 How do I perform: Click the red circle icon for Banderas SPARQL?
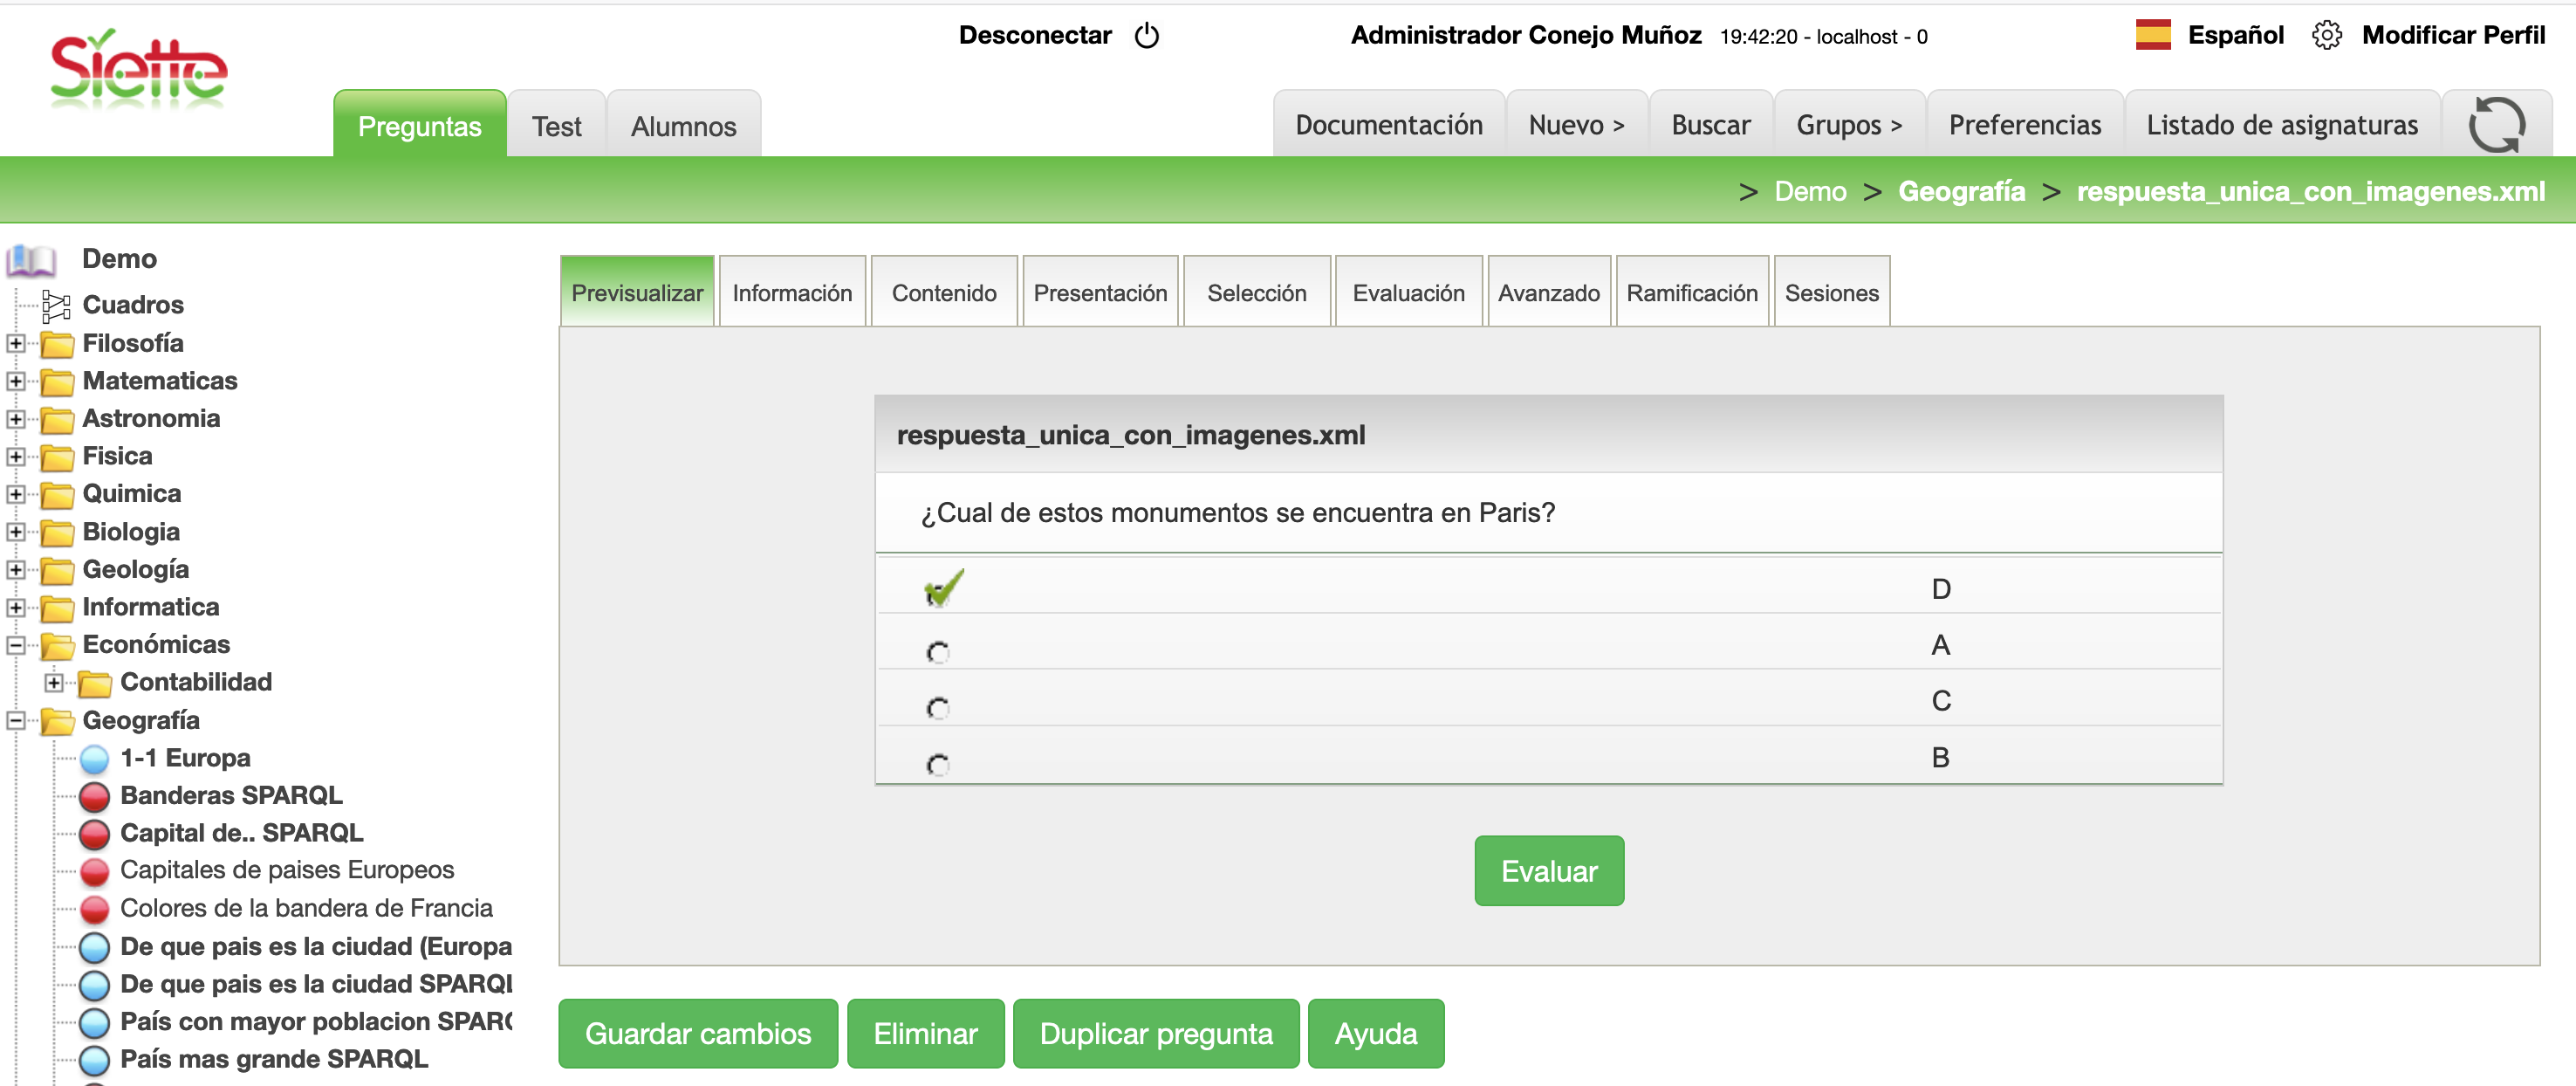click(x=94, y=796)
